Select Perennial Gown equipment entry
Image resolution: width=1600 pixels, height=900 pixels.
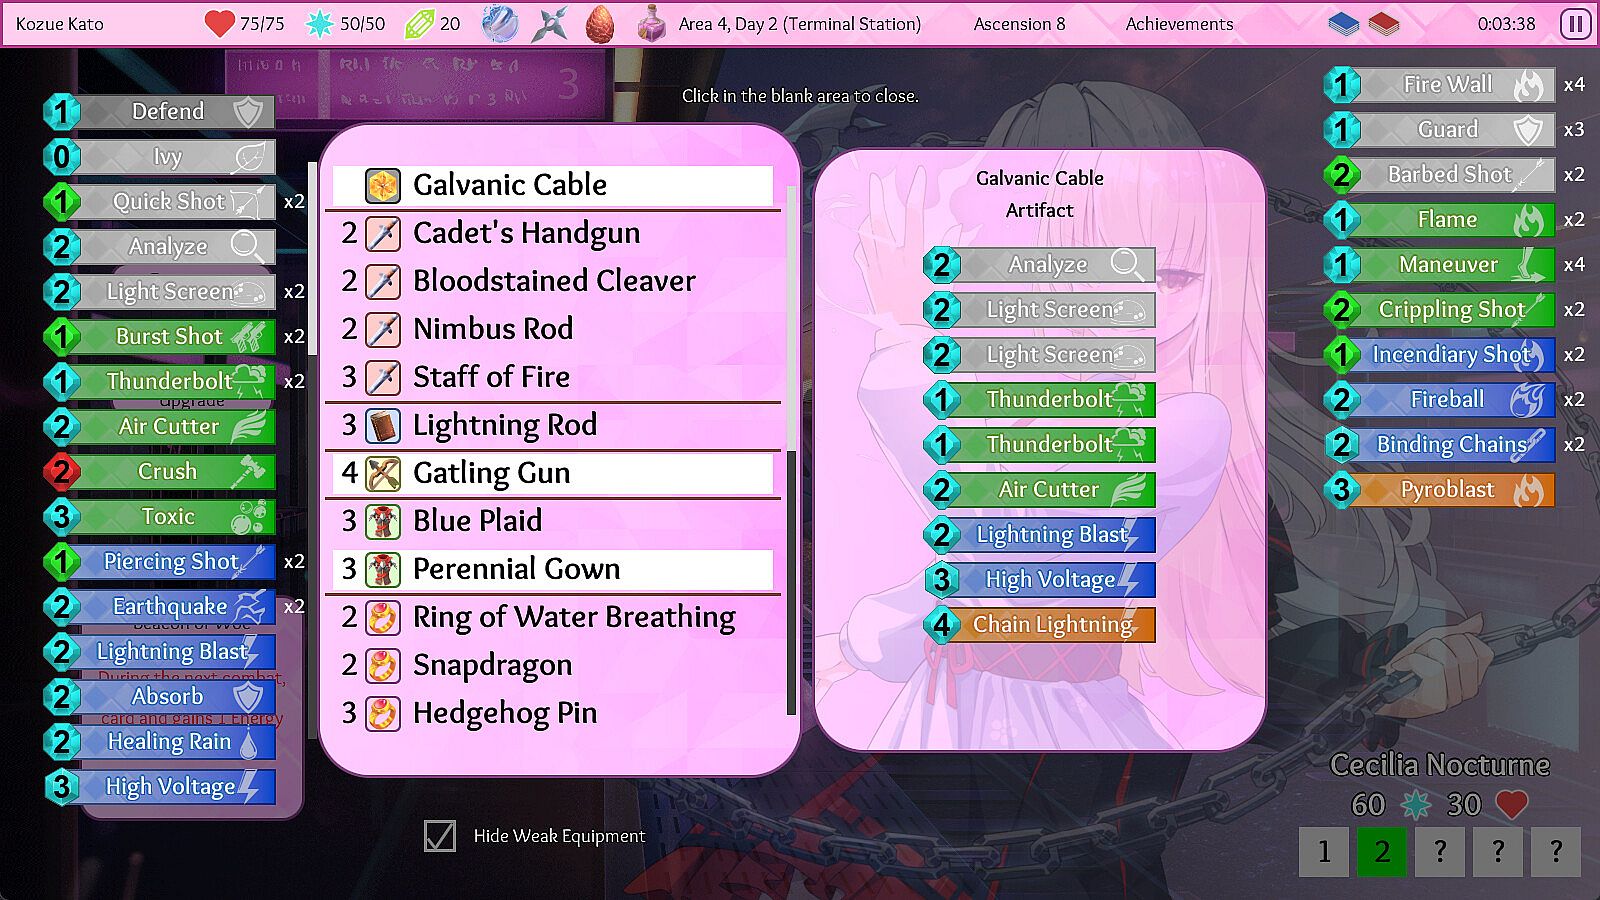tap(553, 569)
